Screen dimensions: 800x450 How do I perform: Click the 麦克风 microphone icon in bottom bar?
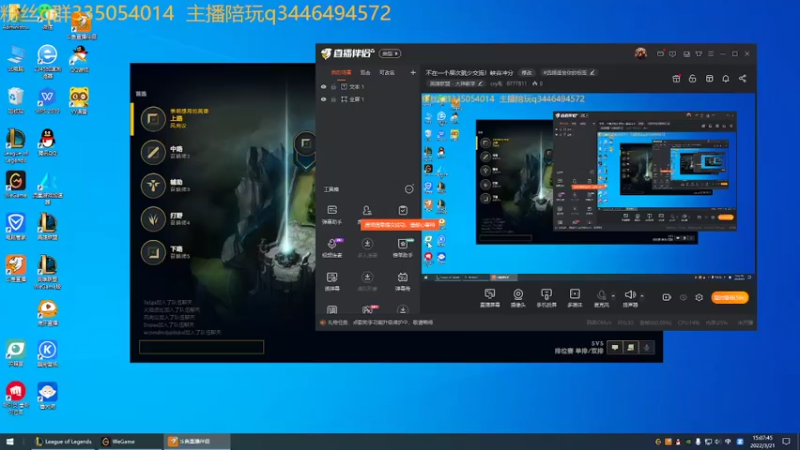602,297
